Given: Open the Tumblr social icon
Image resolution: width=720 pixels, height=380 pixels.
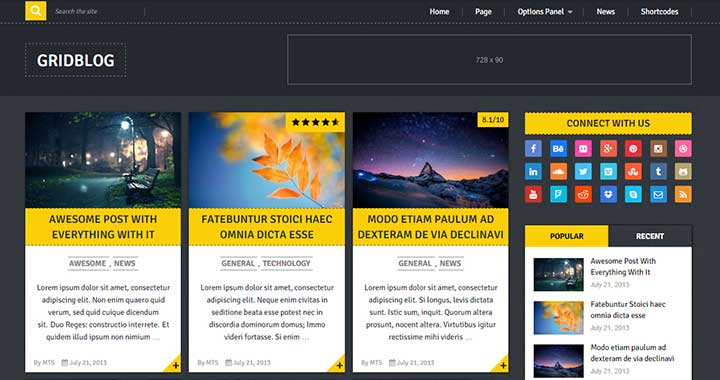Looking at the screenshot, I should tap(658, 172).
